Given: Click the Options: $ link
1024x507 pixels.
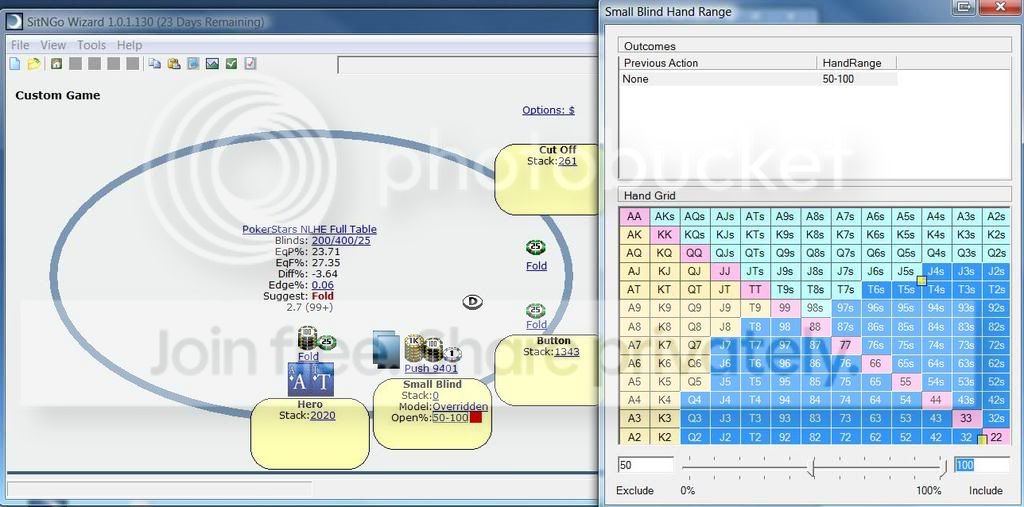Looking at the screenshot, I should [x=549, y=110].
